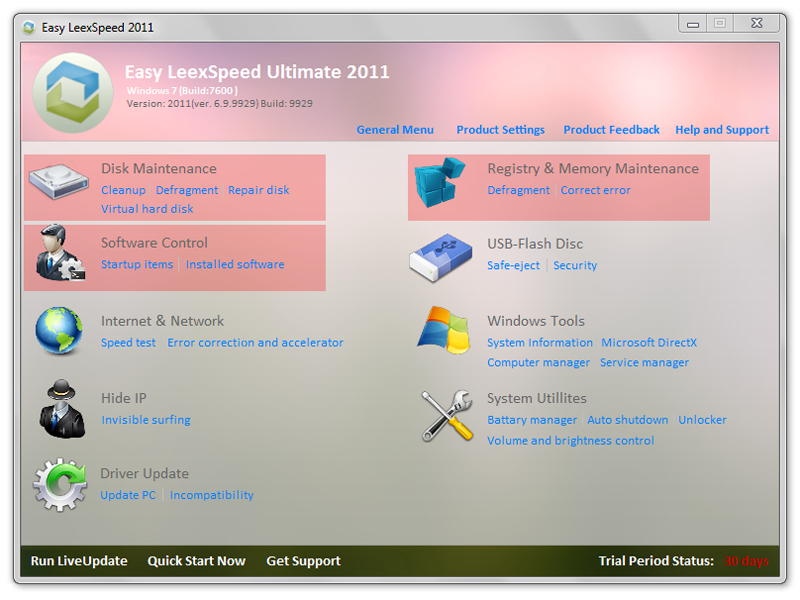Open Installed software
The height and width of the screenshot is (600, 800).
coord(235,264)
